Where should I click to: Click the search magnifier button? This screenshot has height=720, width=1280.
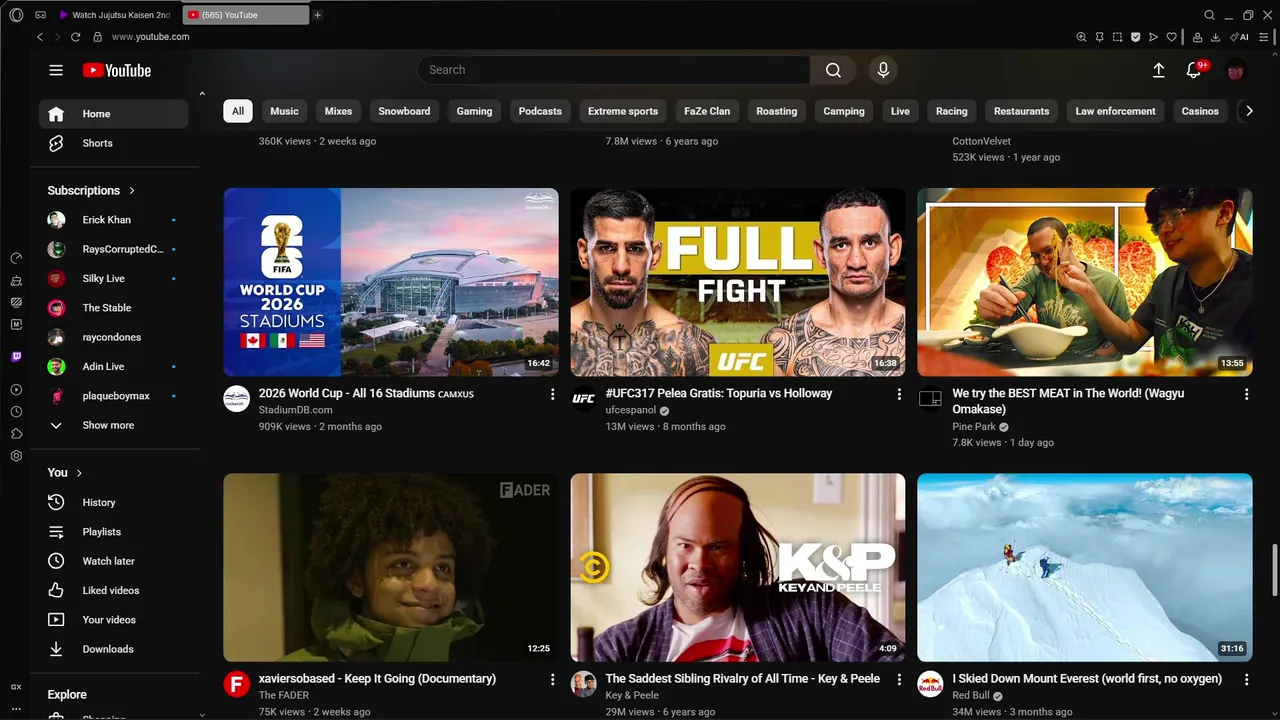click(833, 70)
